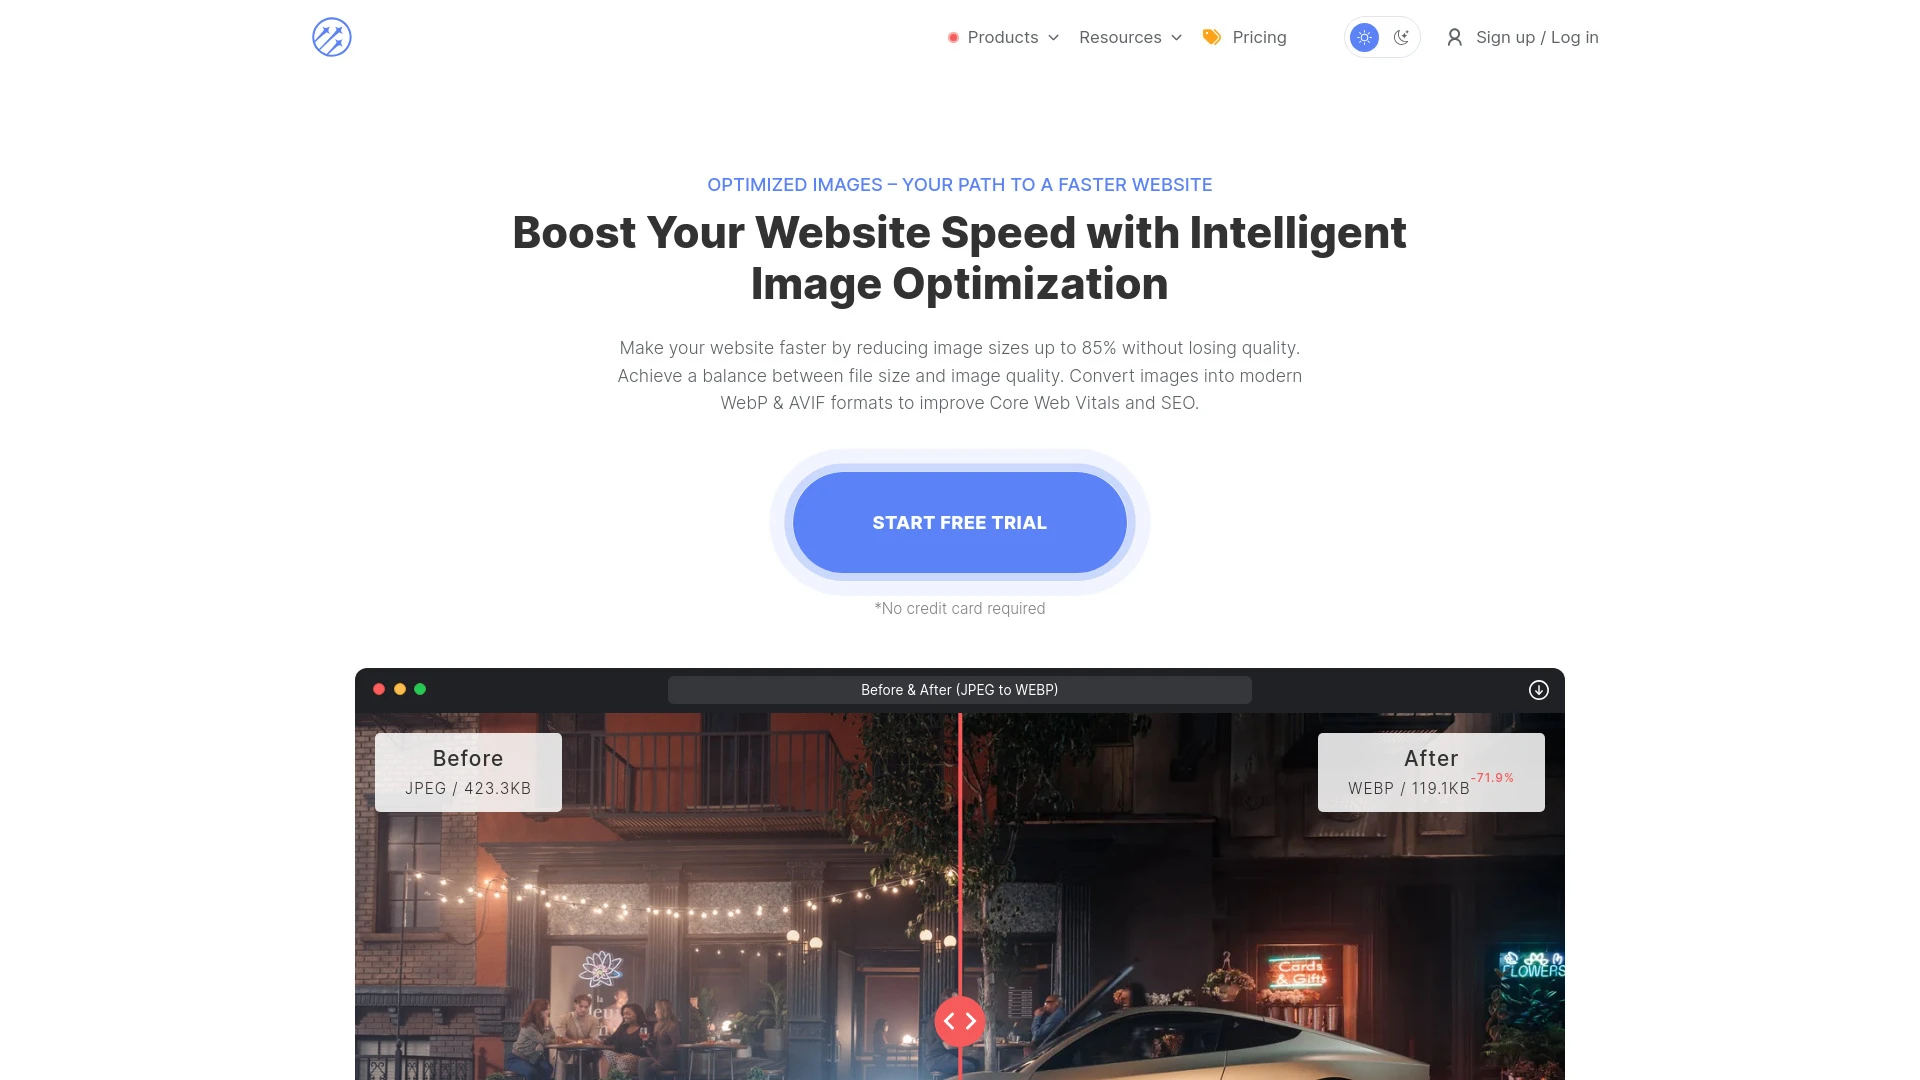Viewport: 1920px width, 1080px height.
Task: Expand the Products dropdown menu
Action: (x=1002, y=37)
